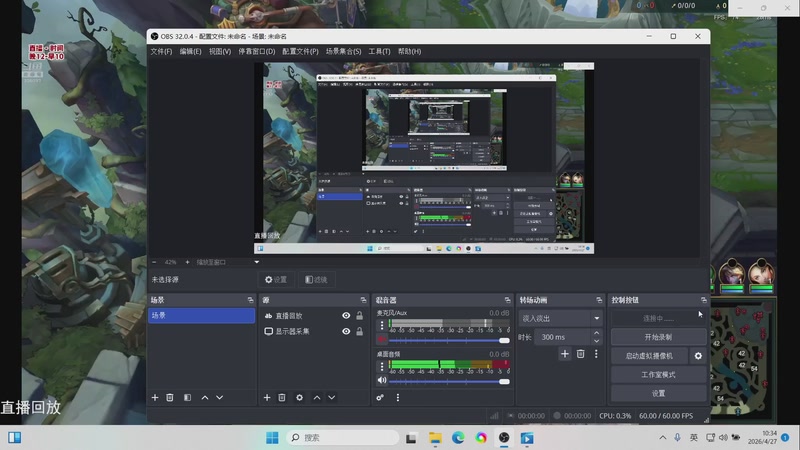Pop out the 混音器 dock panel

pos(506,300)
